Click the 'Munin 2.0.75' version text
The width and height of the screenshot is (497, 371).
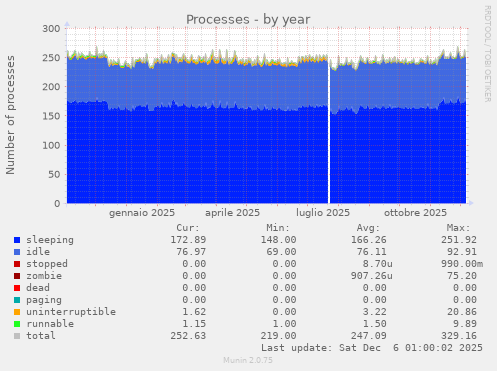coord(248,360)
